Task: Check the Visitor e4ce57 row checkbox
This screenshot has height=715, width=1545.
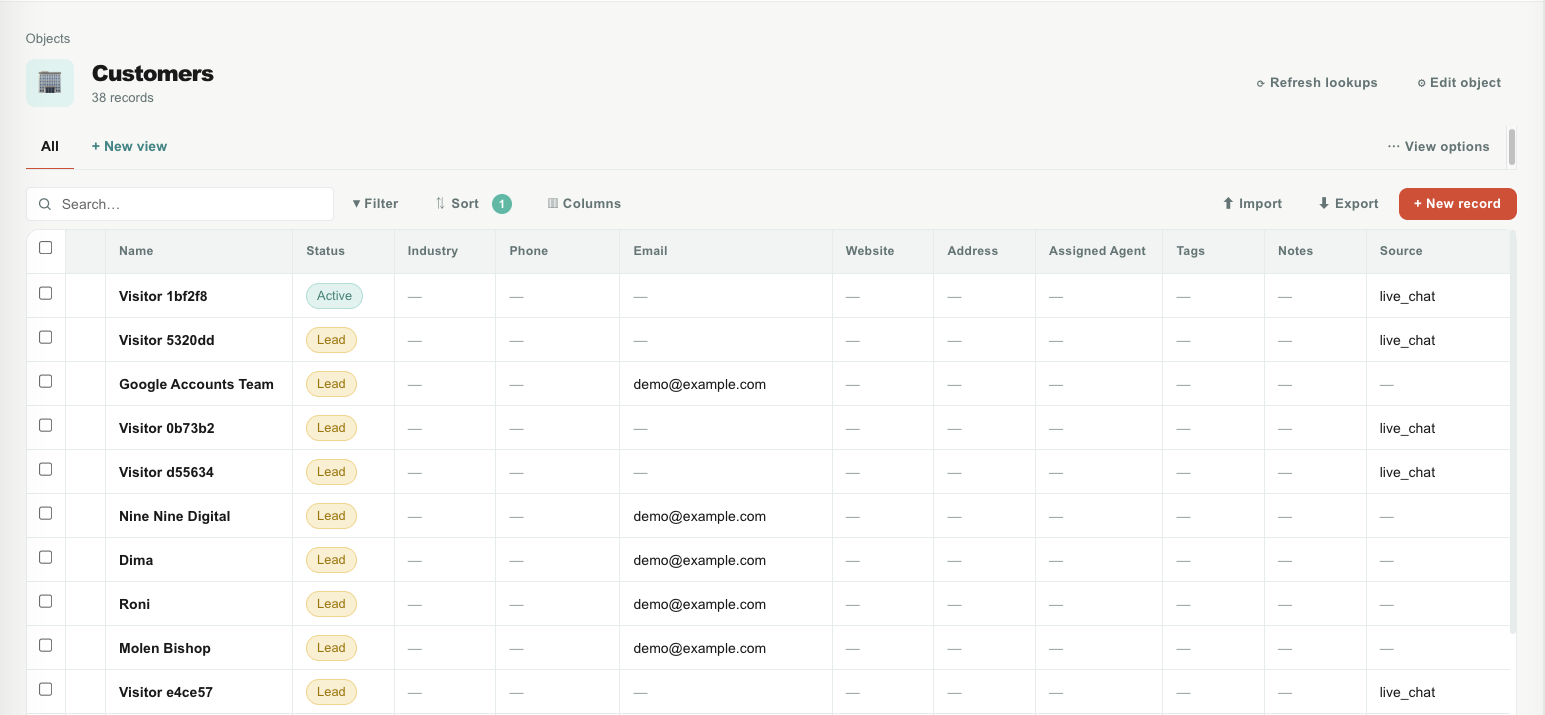Action: [x=45, y=690]
